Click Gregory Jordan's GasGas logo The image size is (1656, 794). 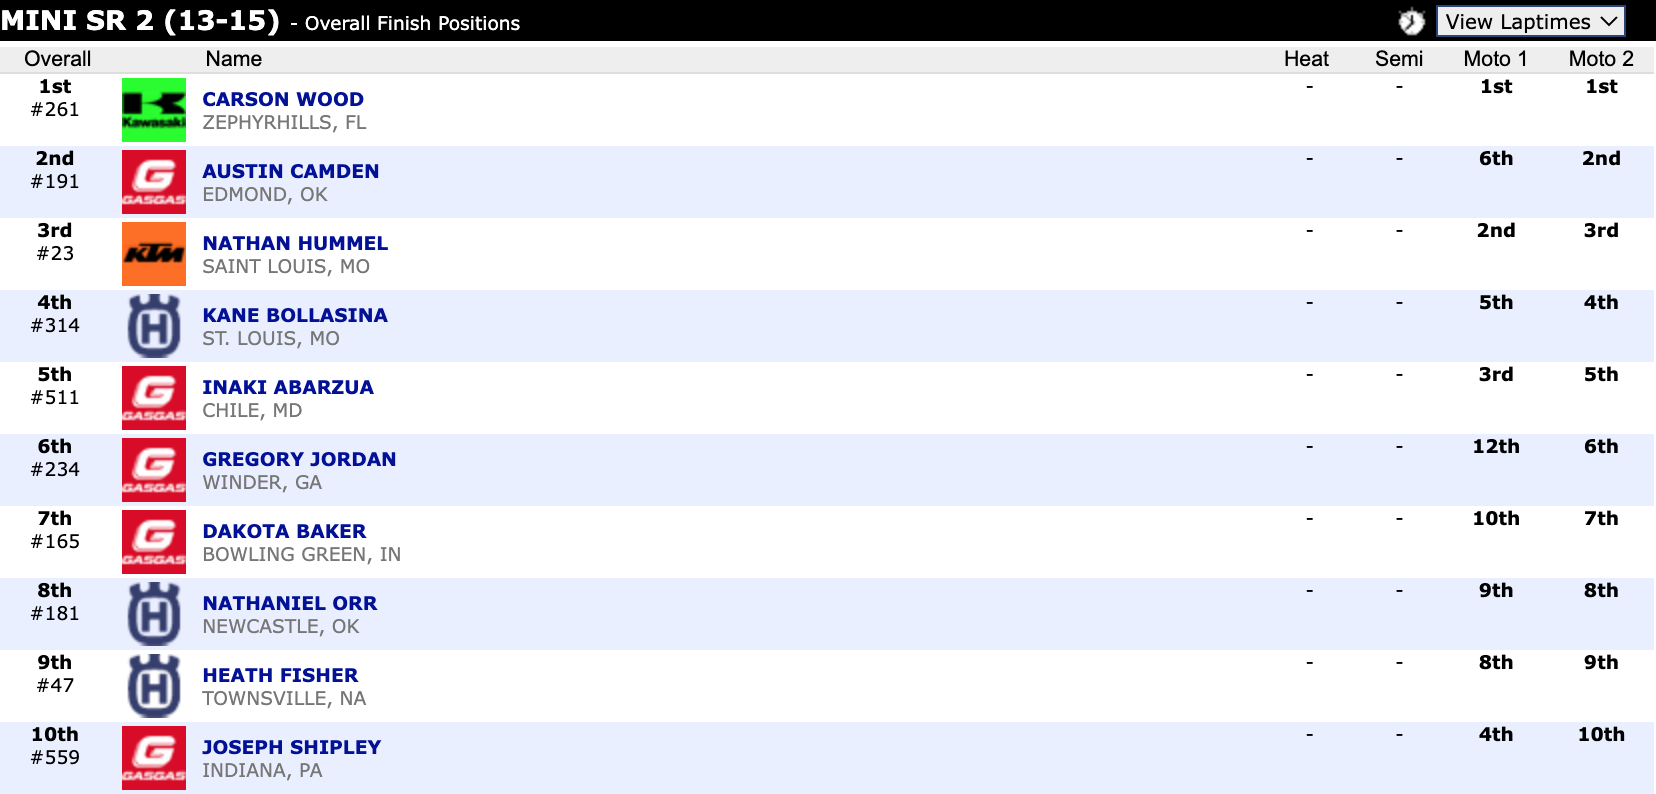[x=154, y=470]
